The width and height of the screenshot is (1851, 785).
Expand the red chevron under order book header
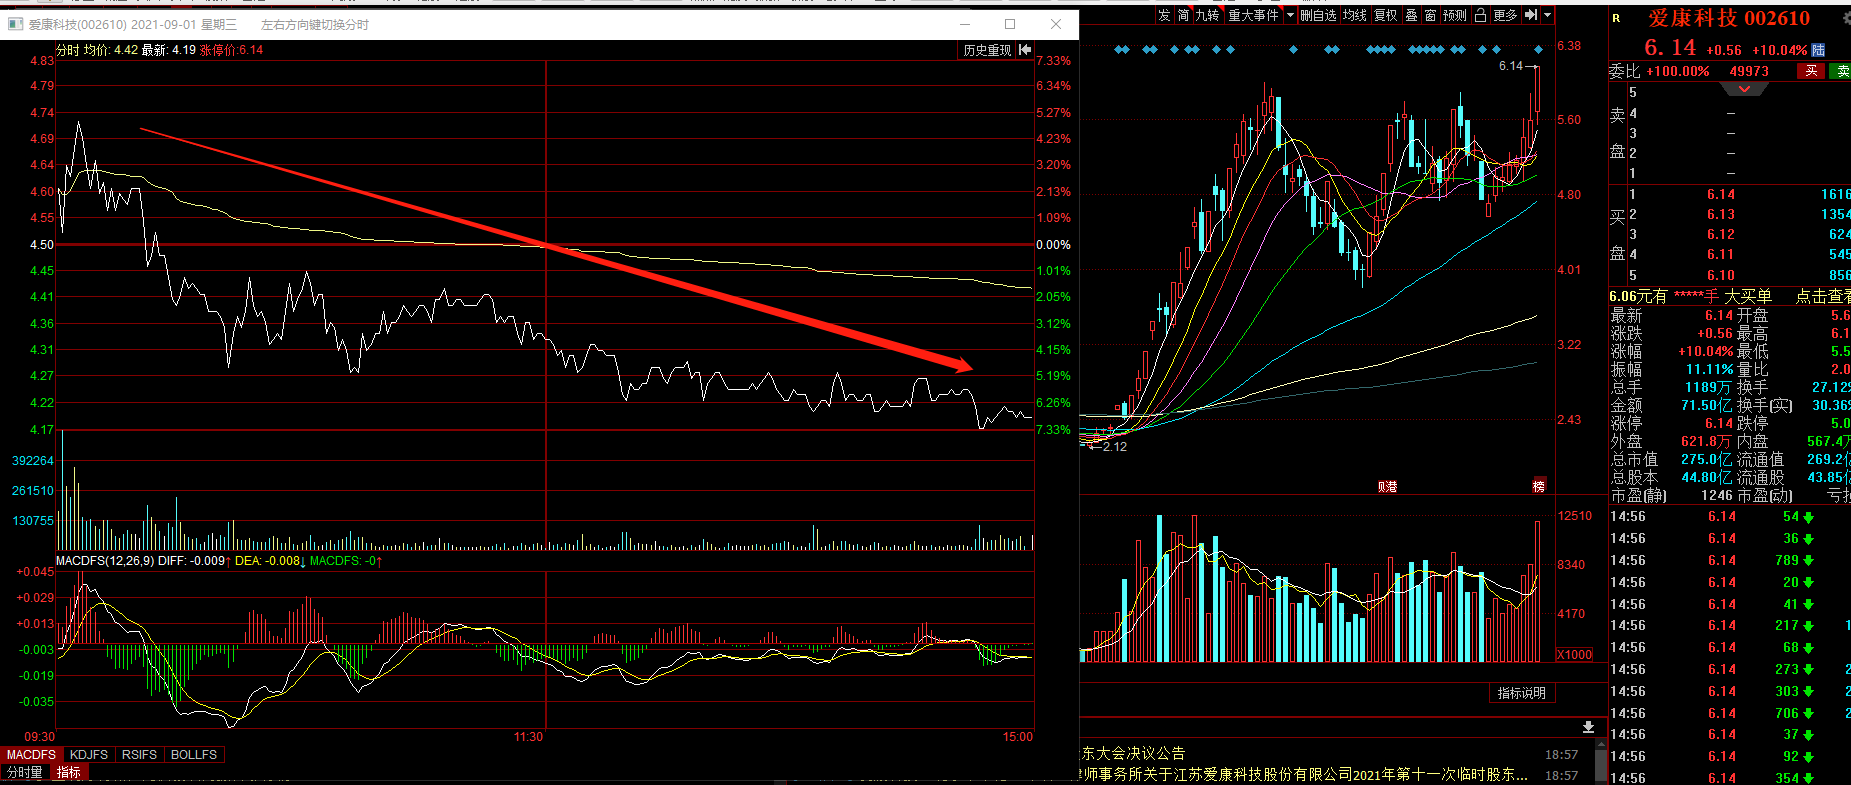click(1744, 90)
